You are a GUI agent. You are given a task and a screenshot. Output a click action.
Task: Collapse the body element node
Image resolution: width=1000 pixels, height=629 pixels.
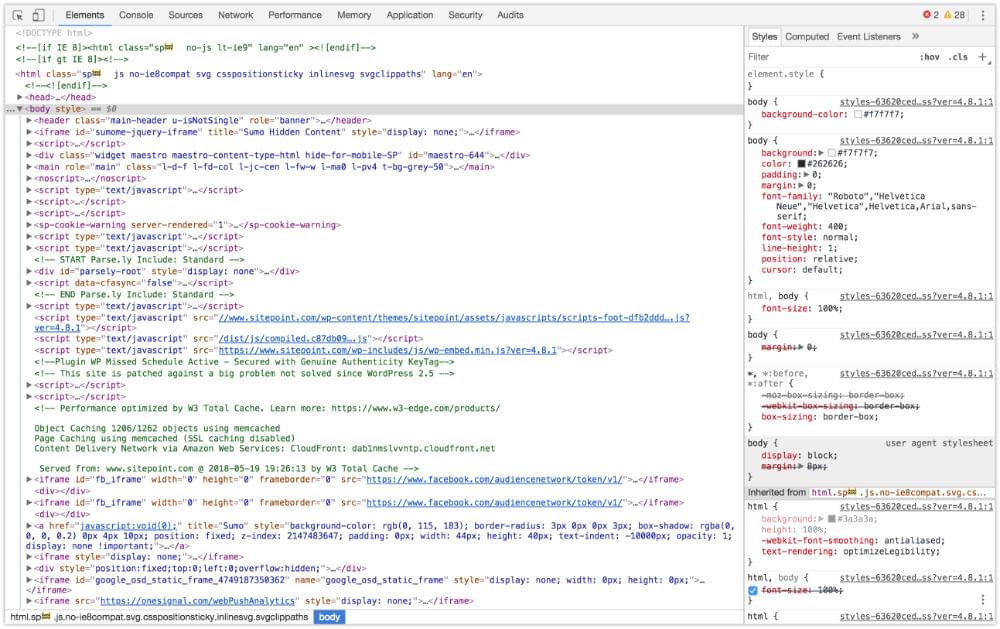click(x=21, y=108)
